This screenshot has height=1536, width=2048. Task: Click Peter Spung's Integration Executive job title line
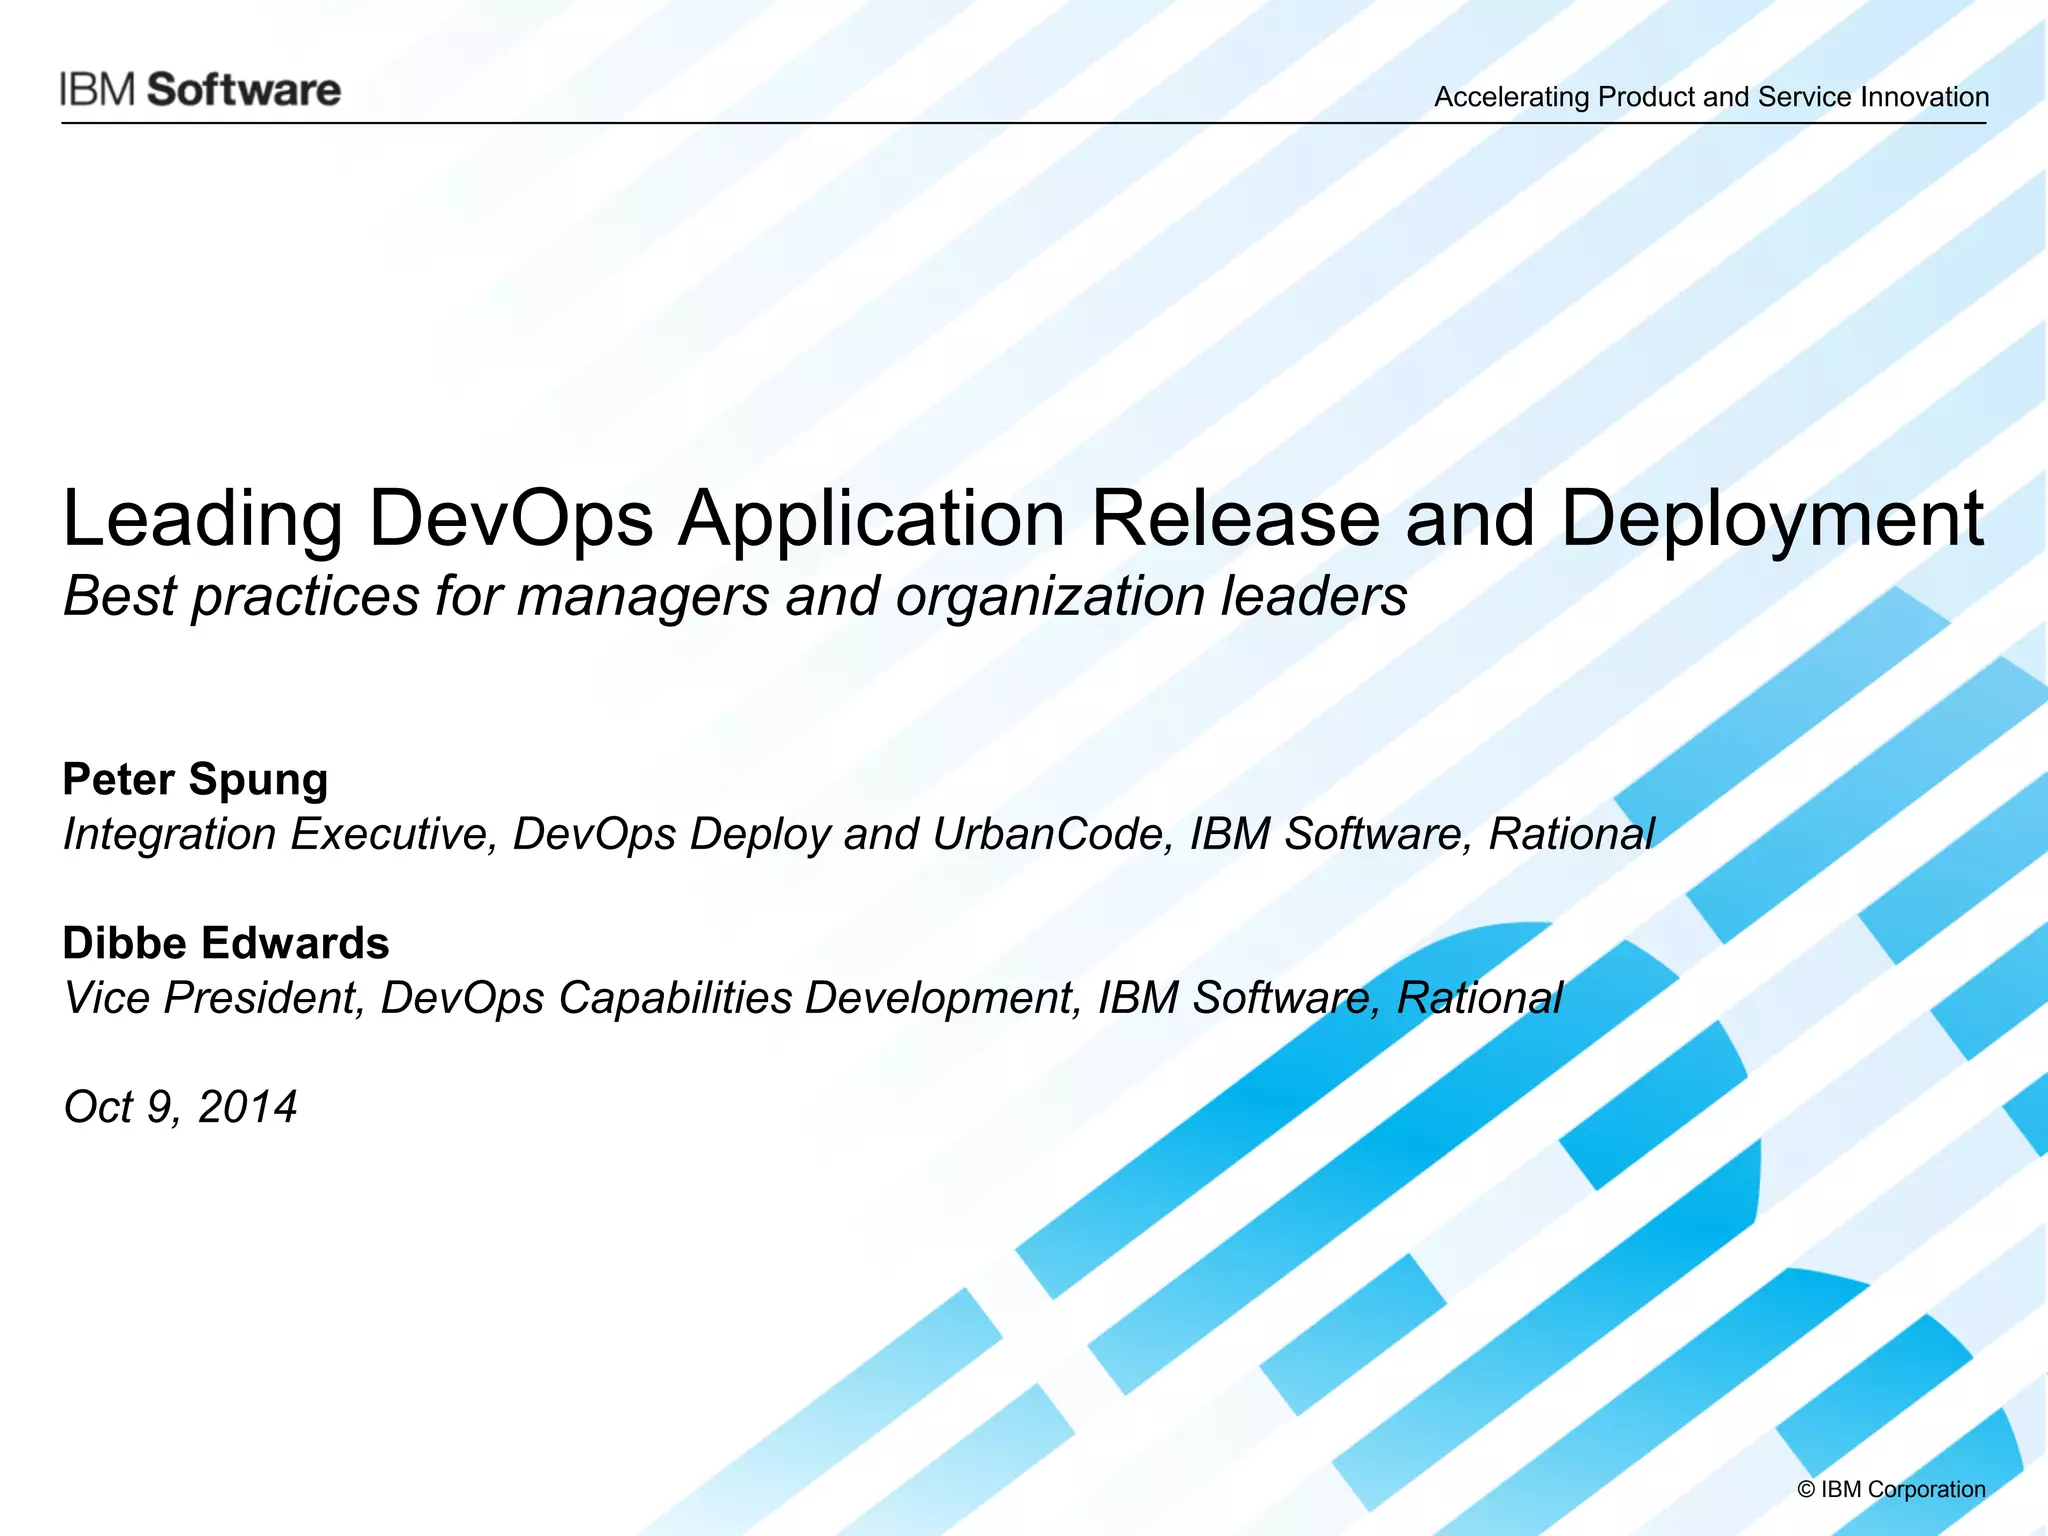pos(858,834)
